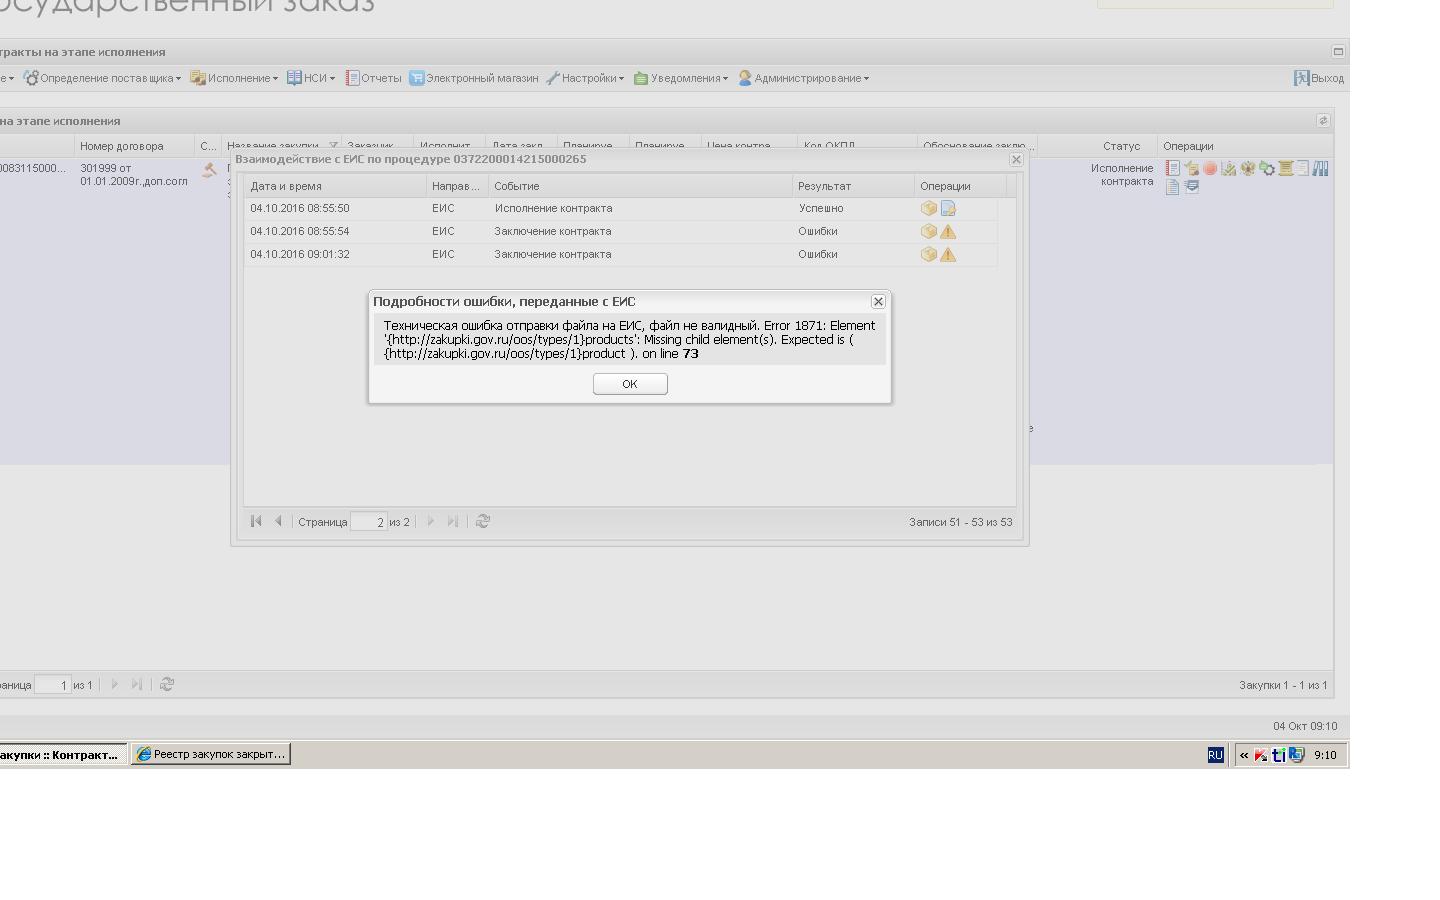Click the Номер договора column header
The height and width of the screenshot is (900, 1440).
click(x=134, y=146)
